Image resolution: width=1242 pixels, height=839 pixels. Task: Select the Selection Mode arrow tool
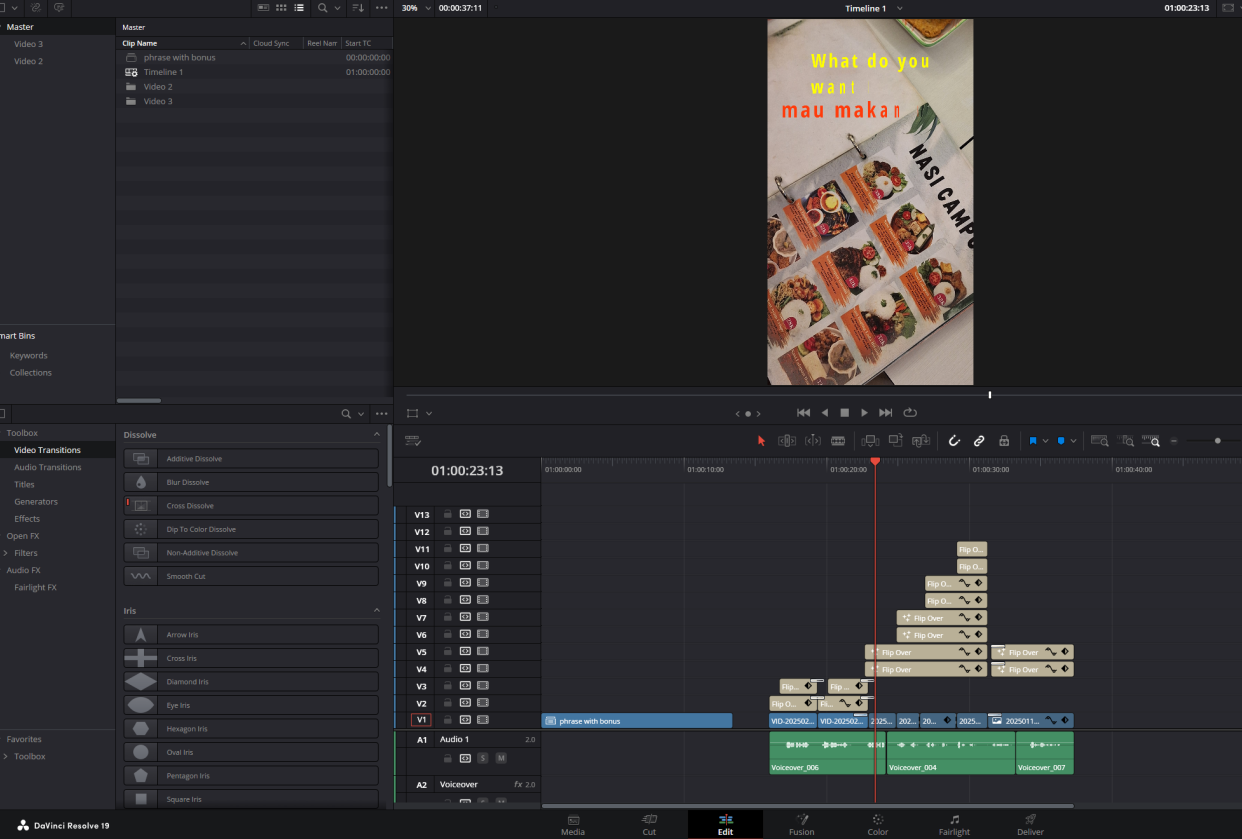tap(761, 440)
